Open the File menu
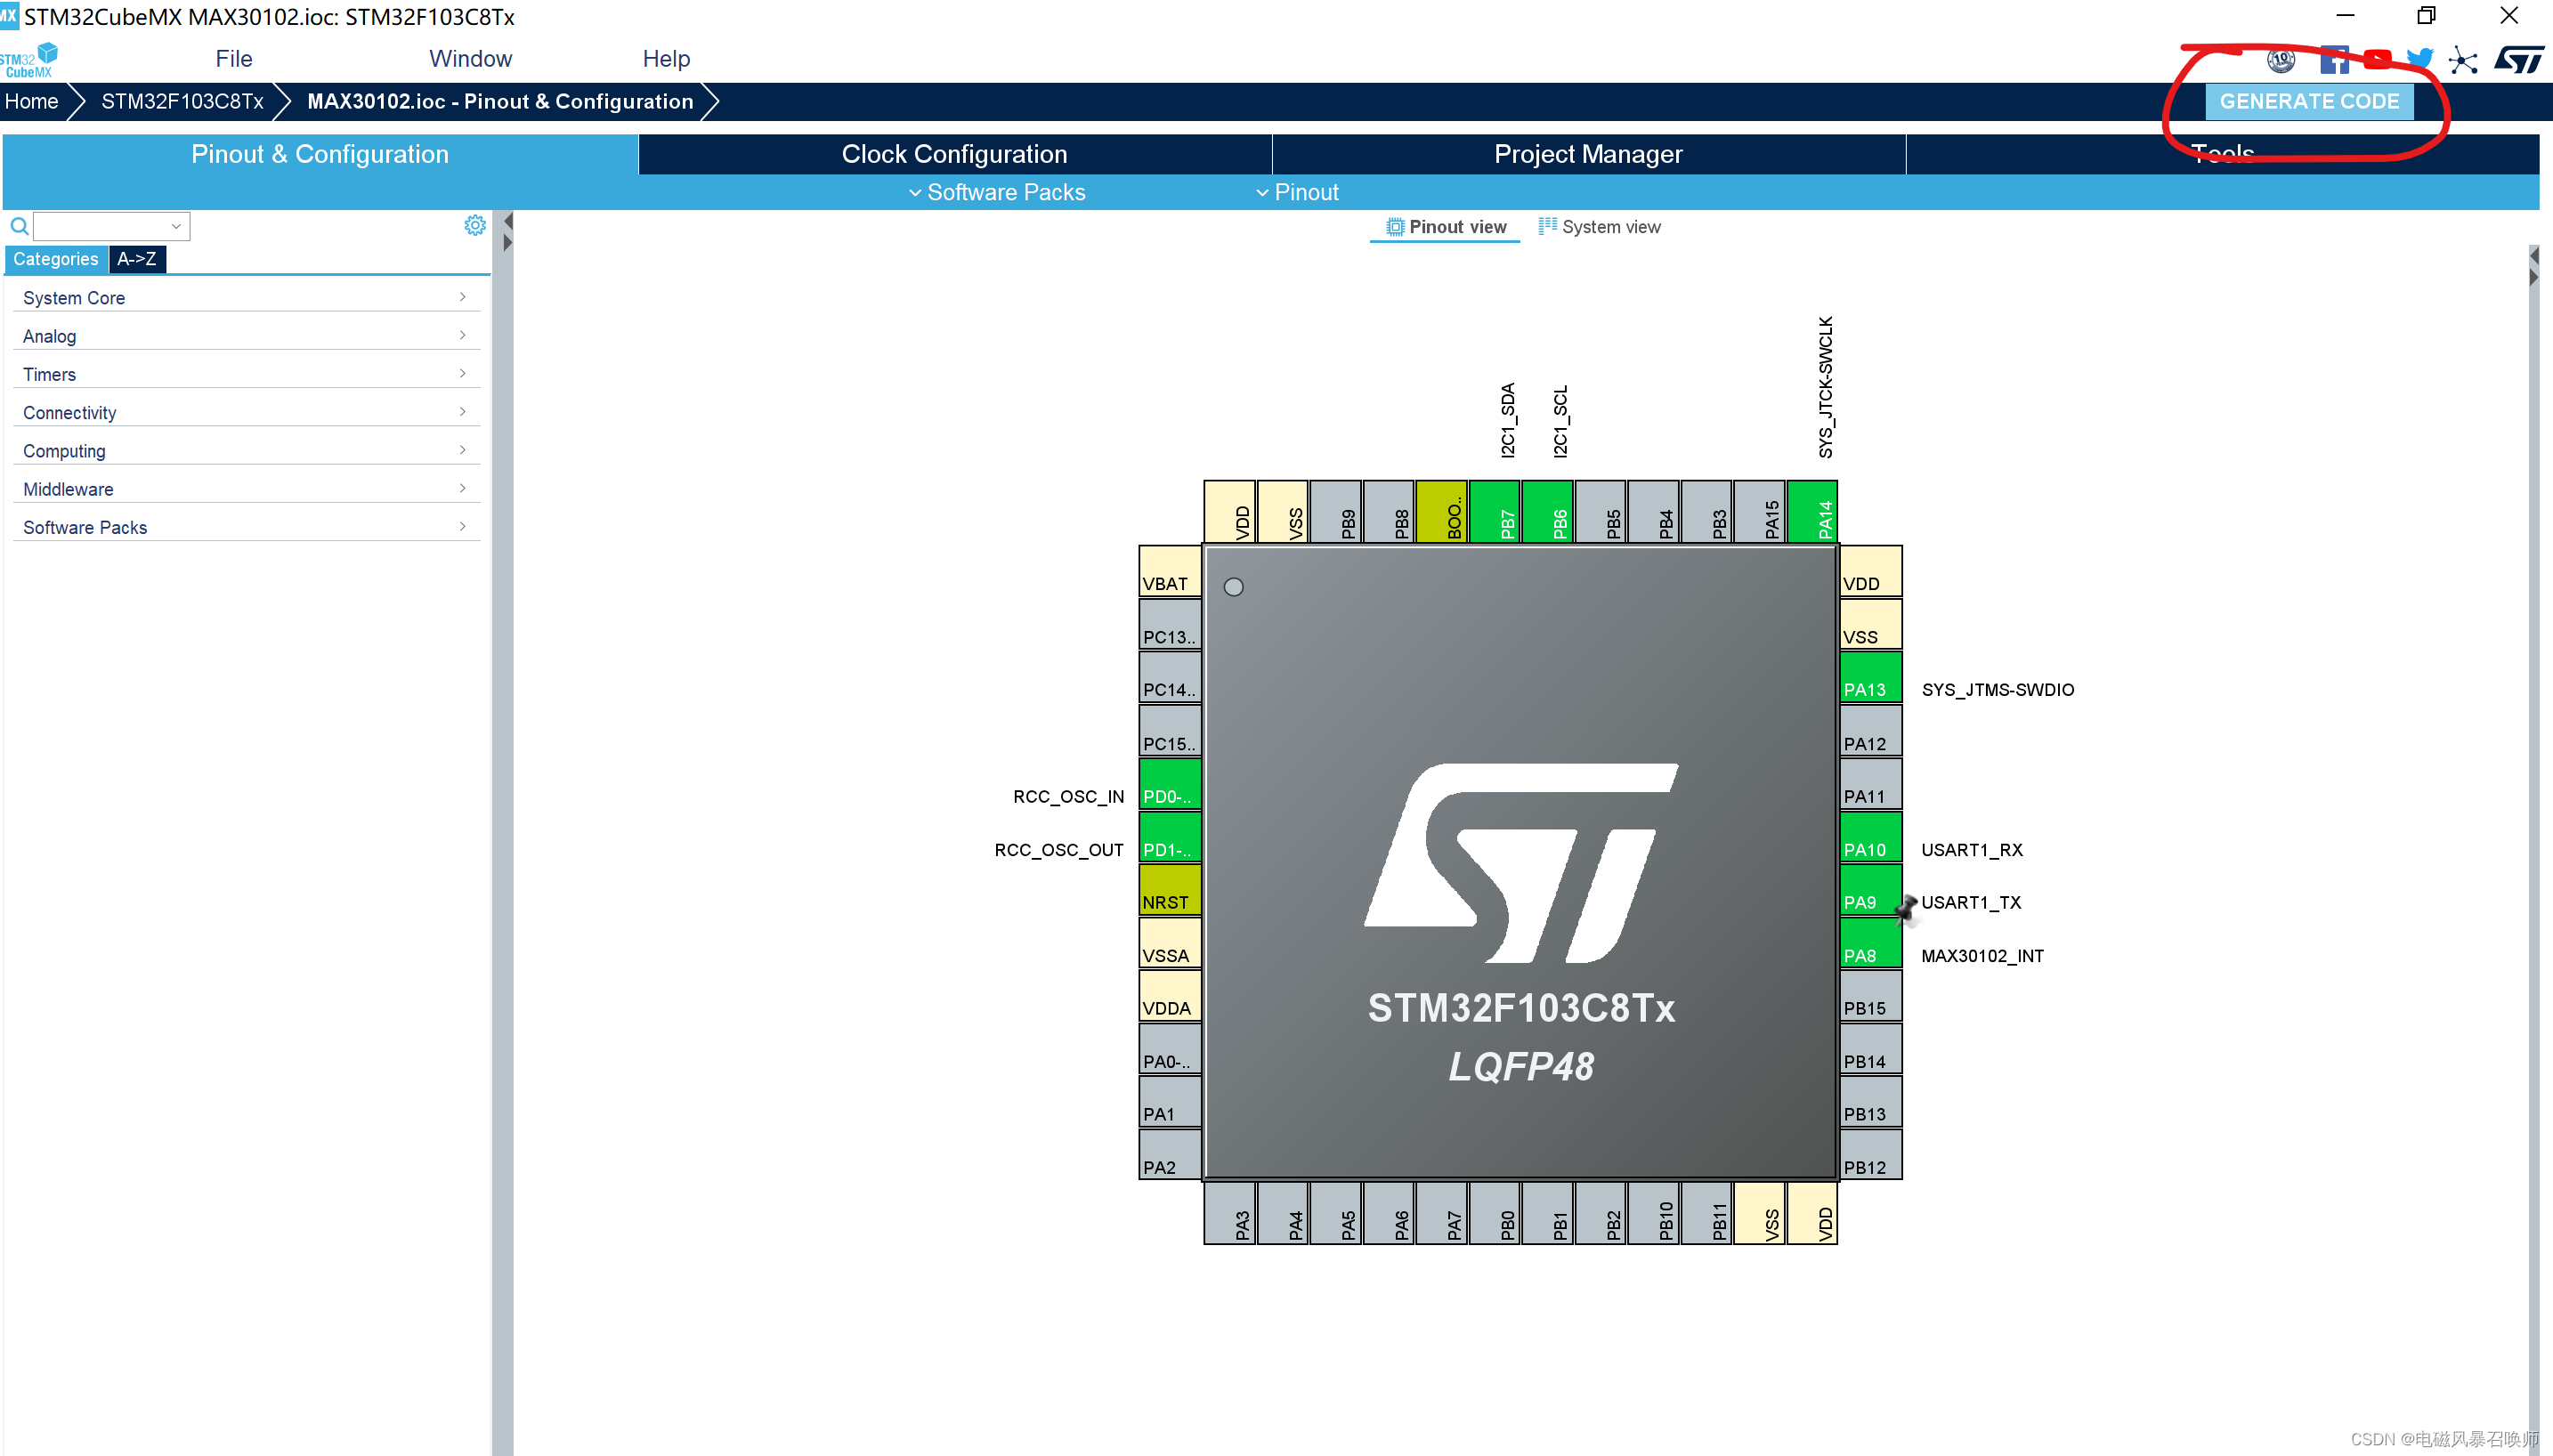 pos(233,58)
